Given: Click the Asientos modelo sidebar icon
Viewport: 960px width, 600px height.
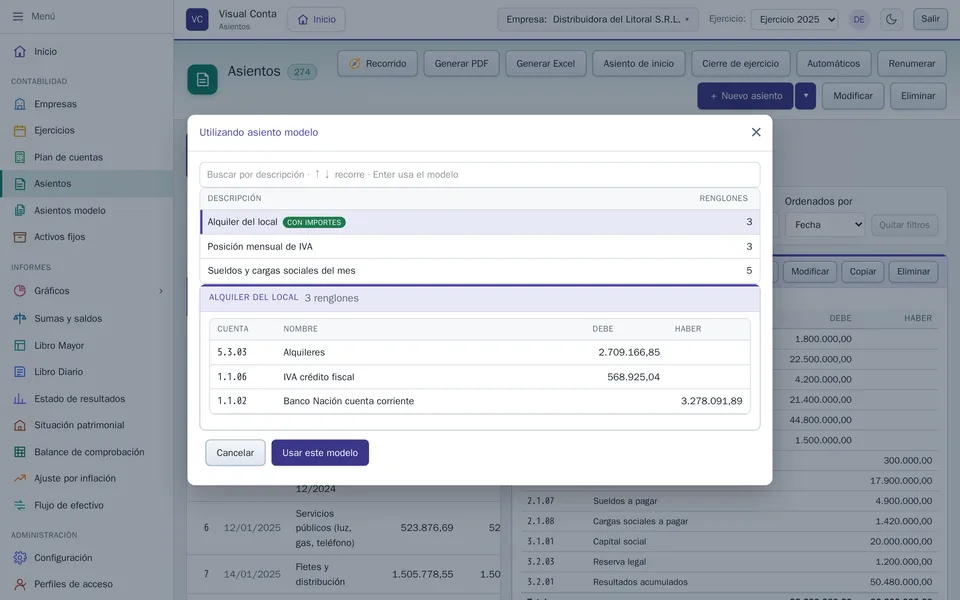Looking at the screenshot, I should (20, 211).
